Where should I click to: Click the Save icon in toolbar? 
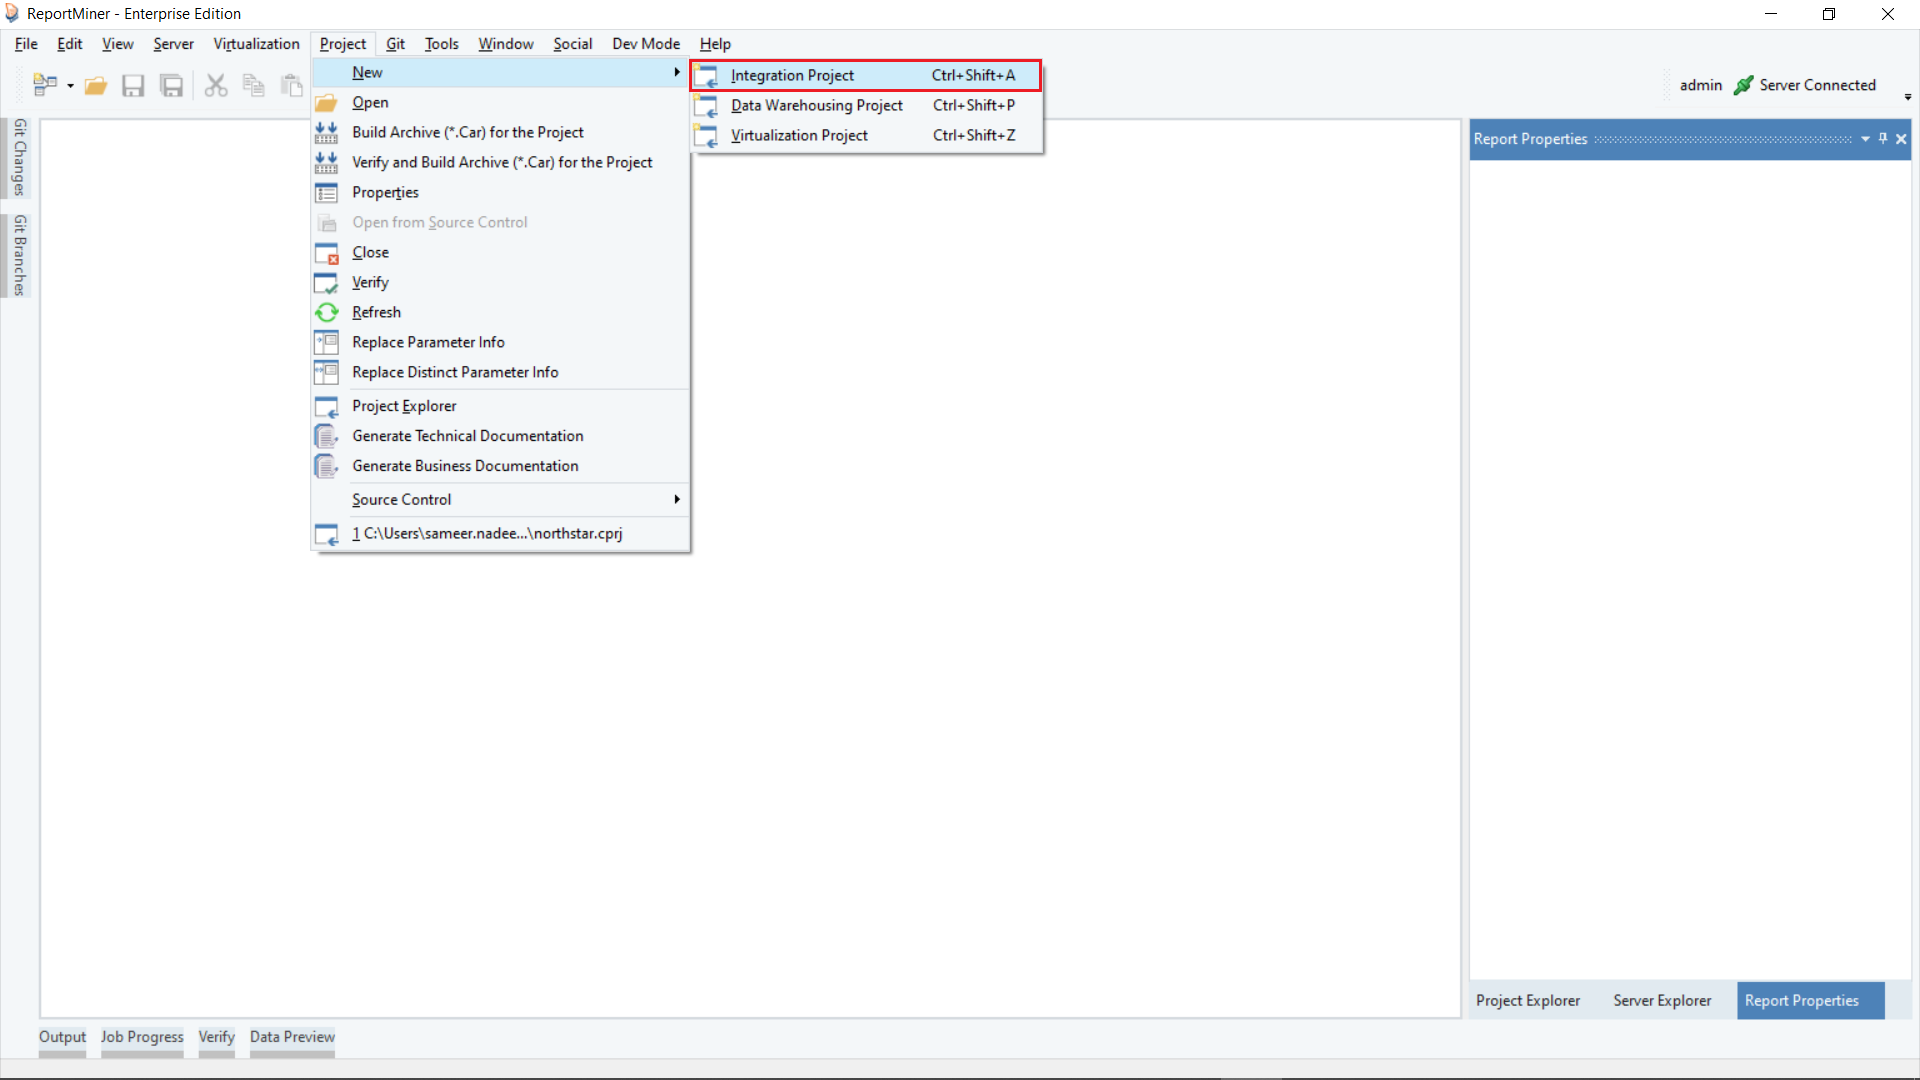(133, 86)
